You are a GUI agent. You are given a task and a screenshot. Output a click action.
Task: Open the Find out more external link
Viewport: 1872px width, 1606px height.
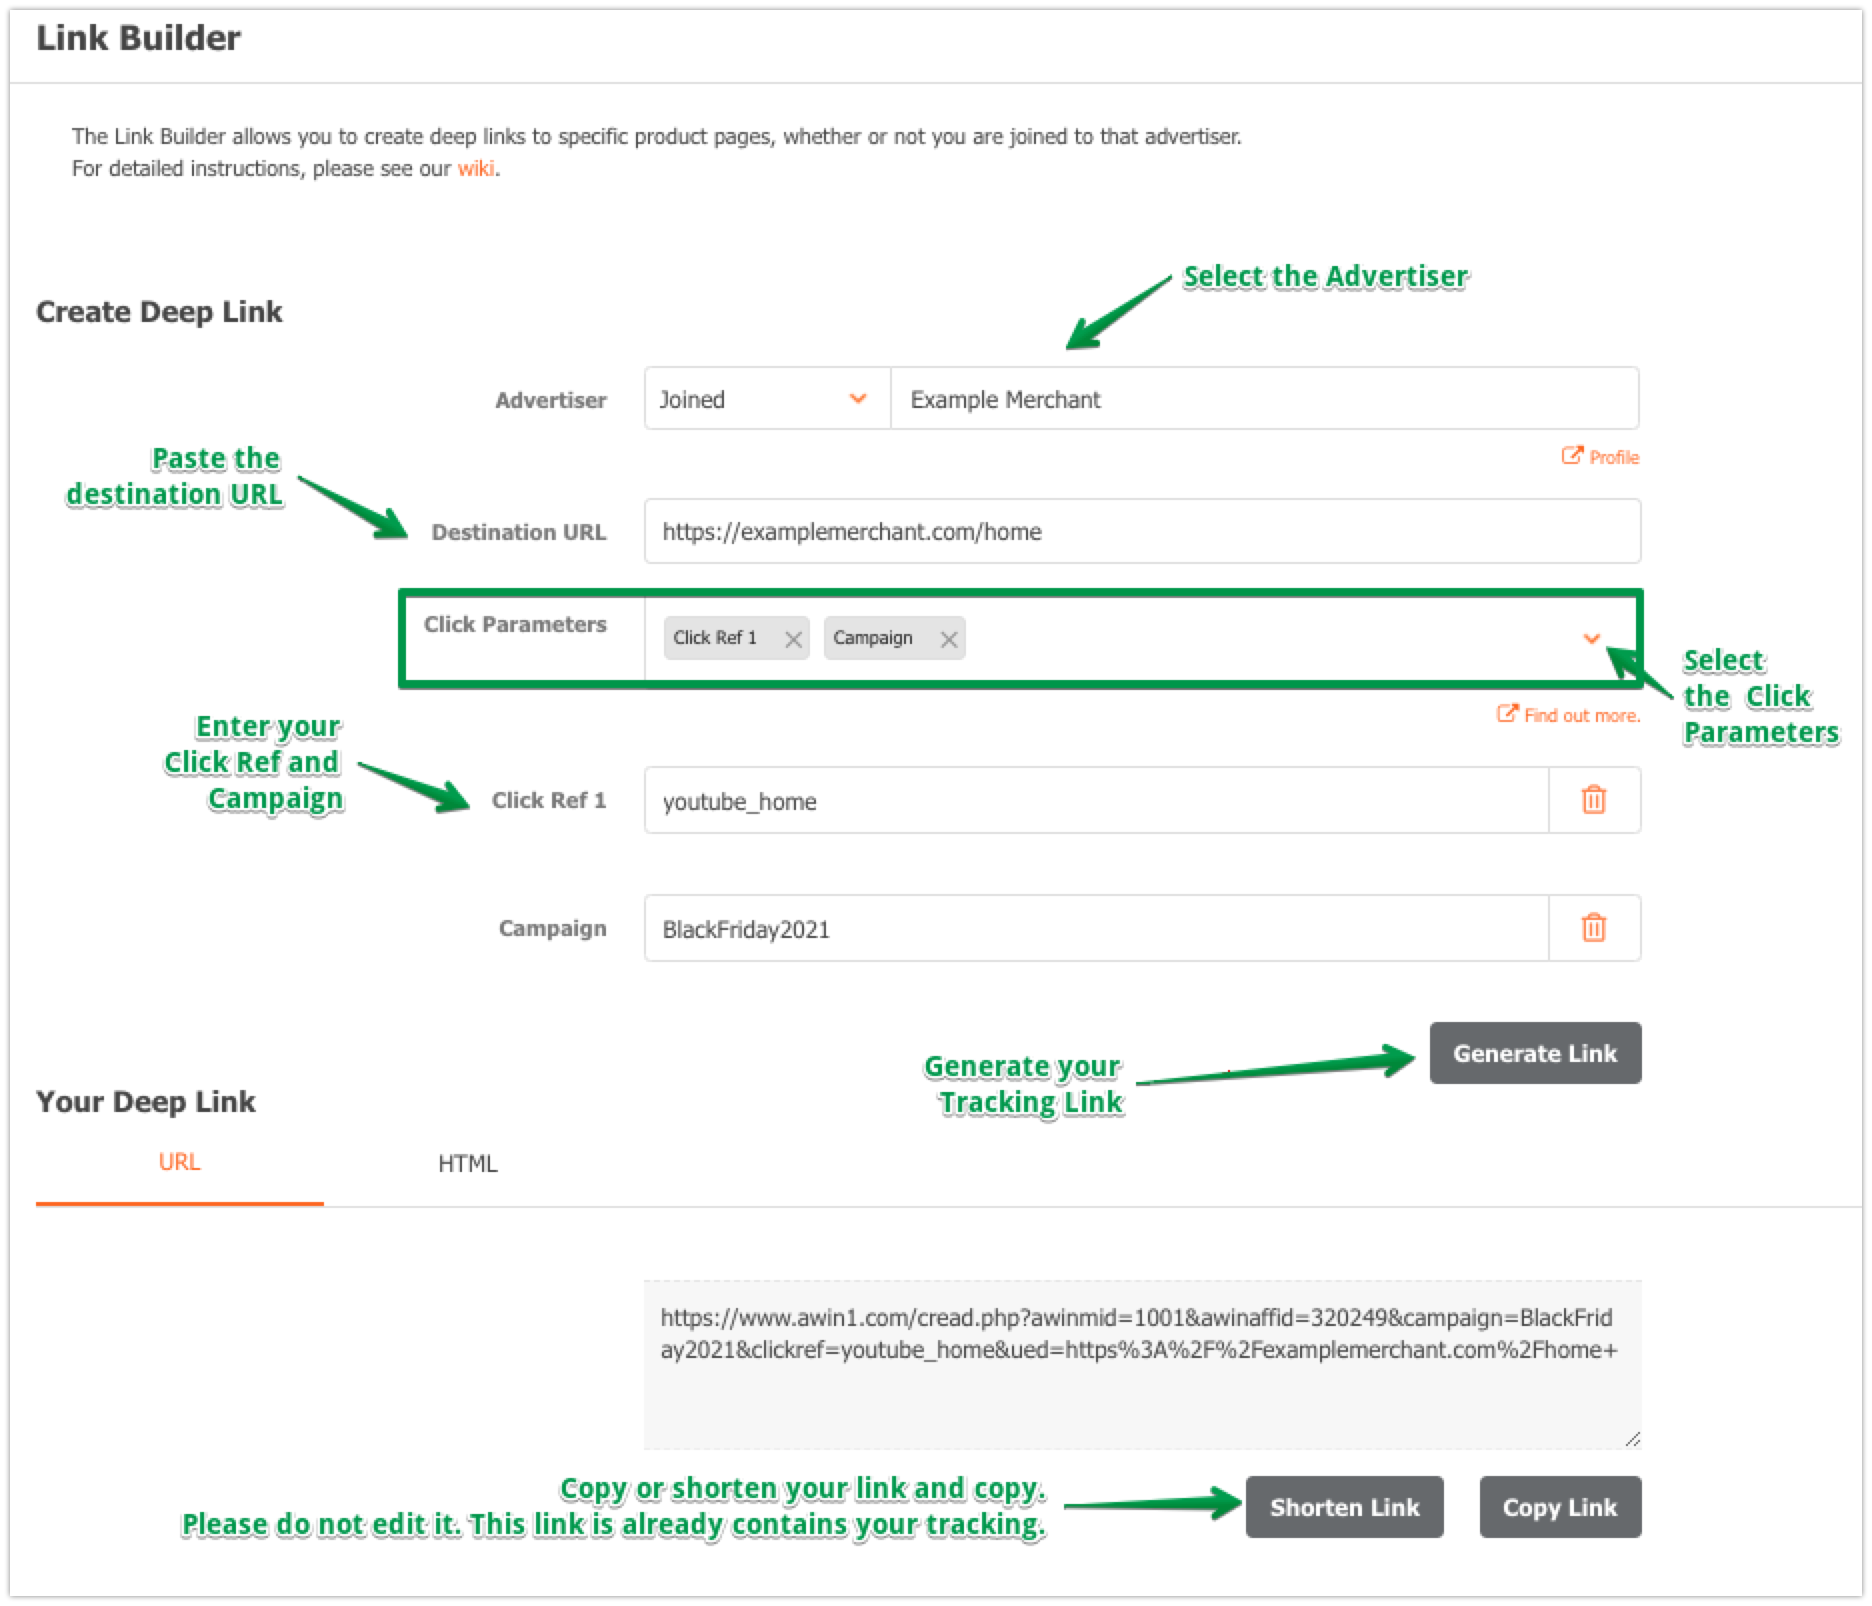[1569, 715]
